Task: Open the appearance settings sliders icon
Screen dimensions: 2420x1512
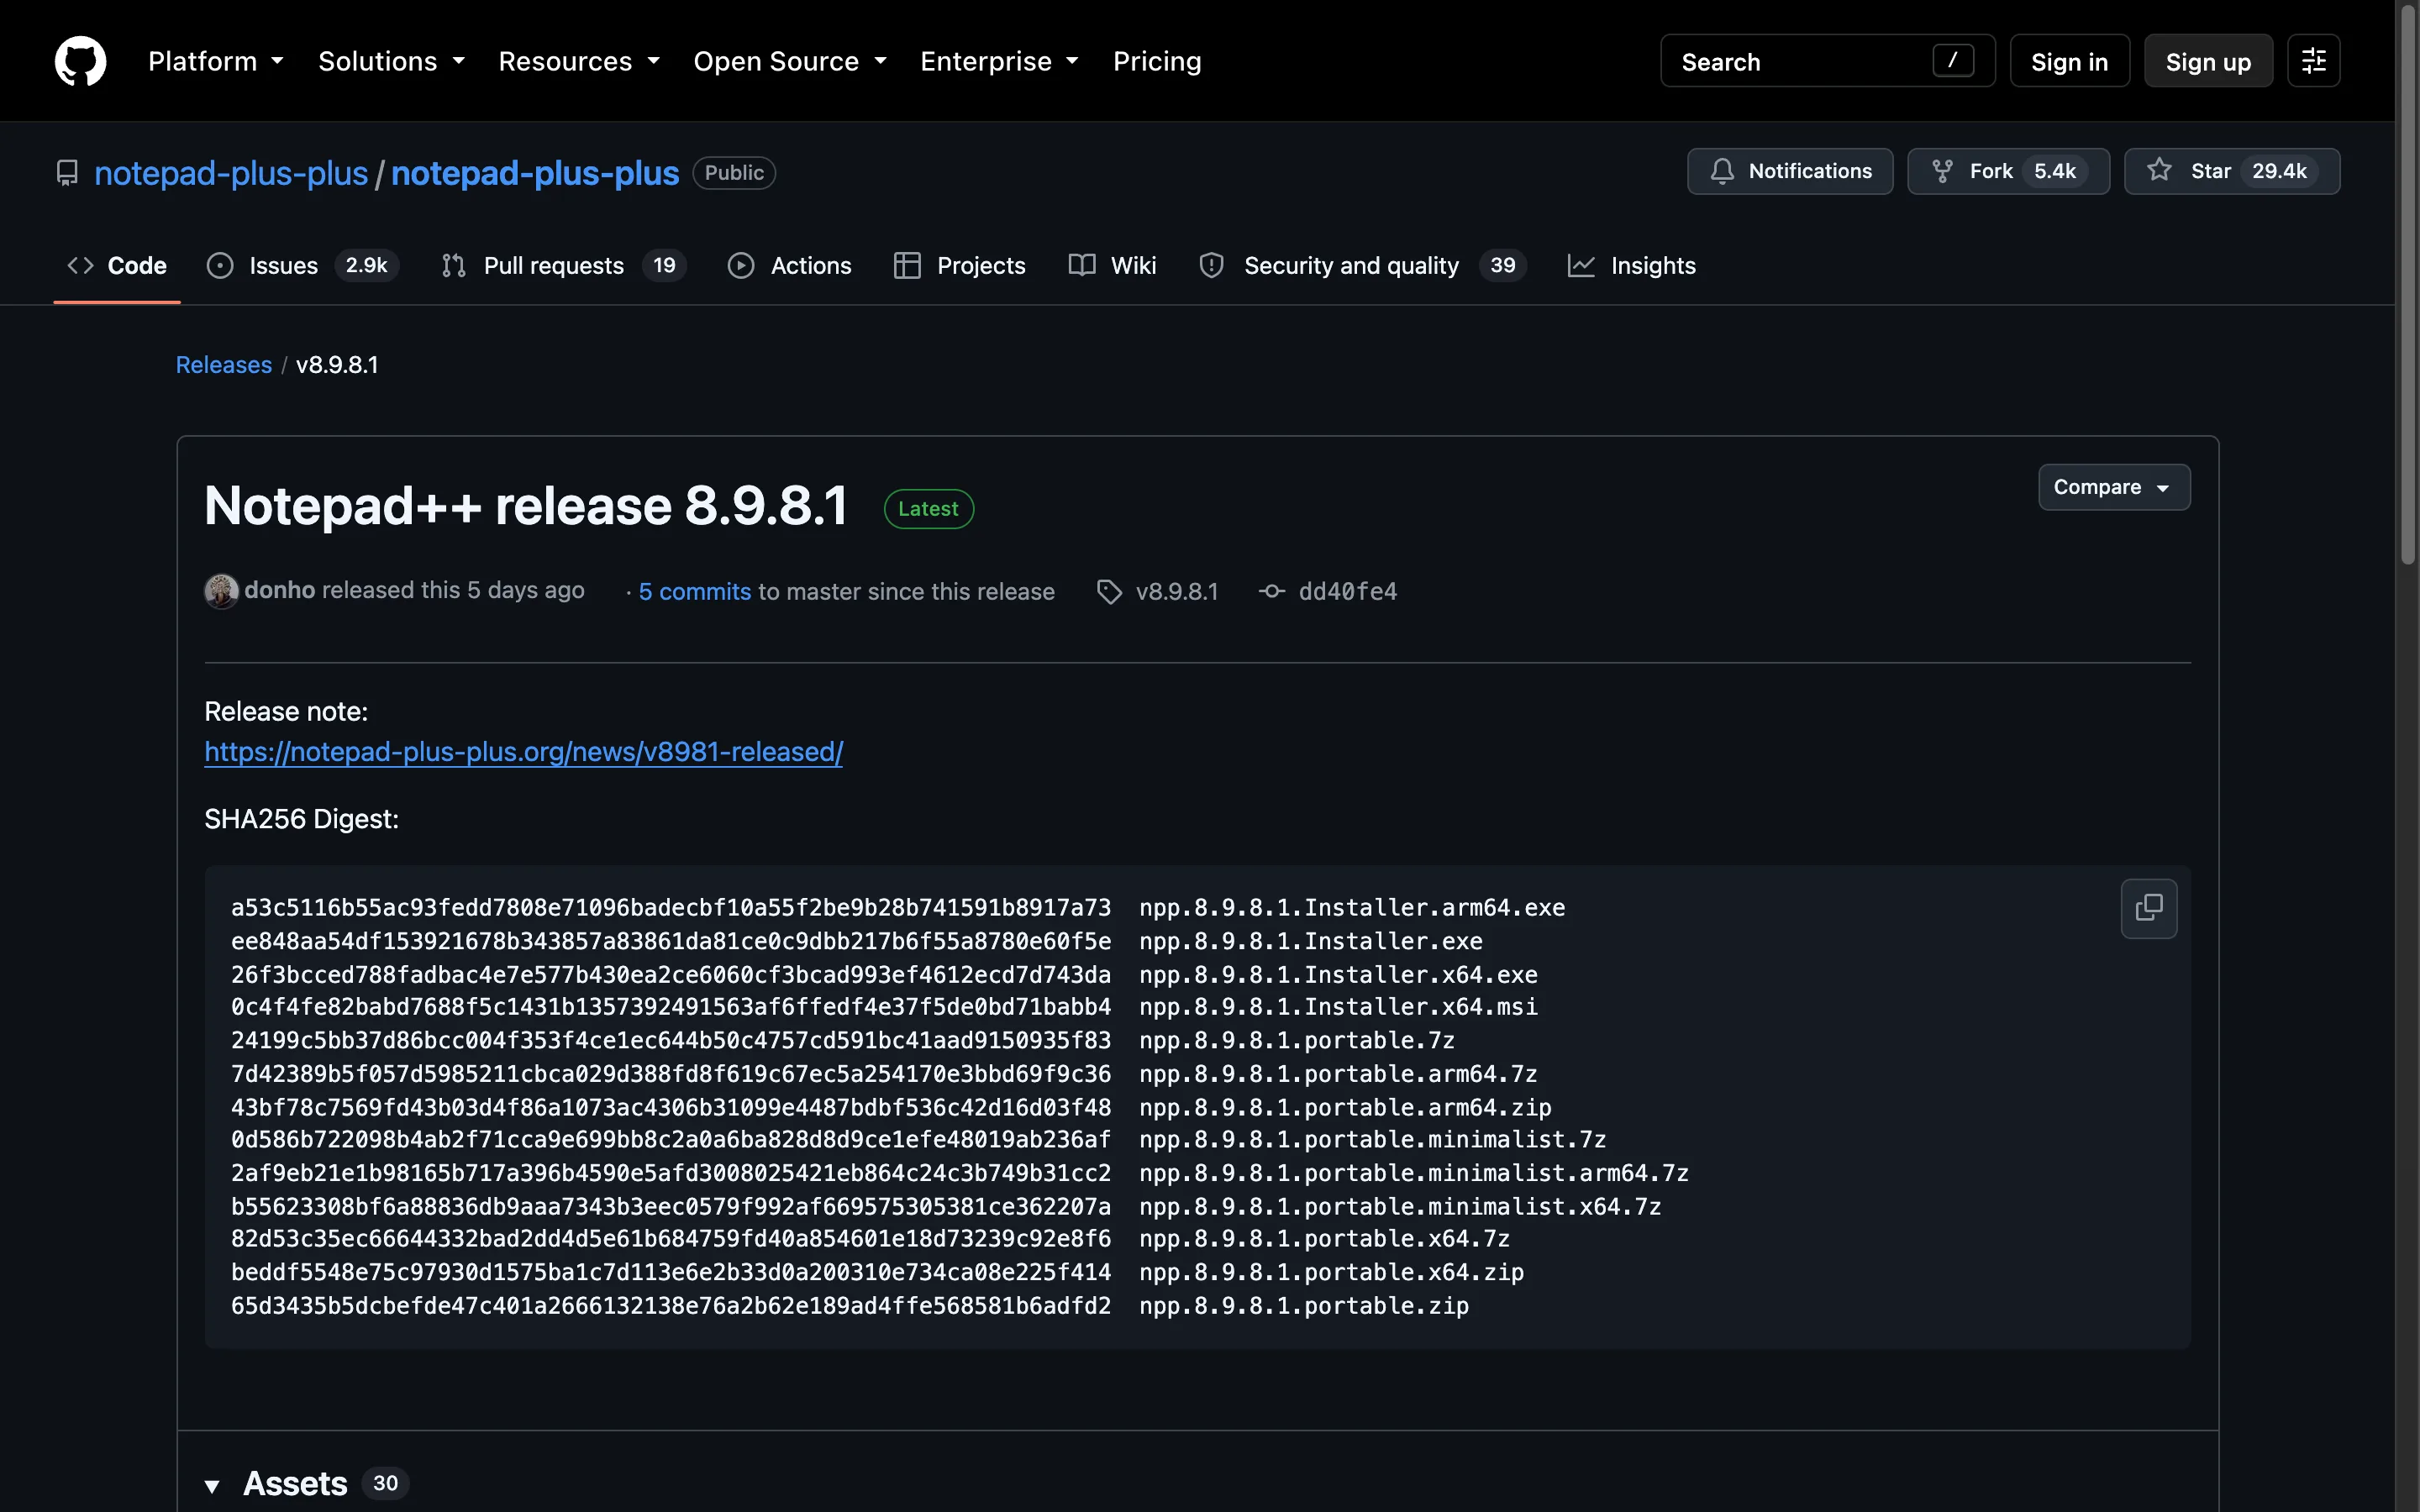Action: coord(2313,61)
